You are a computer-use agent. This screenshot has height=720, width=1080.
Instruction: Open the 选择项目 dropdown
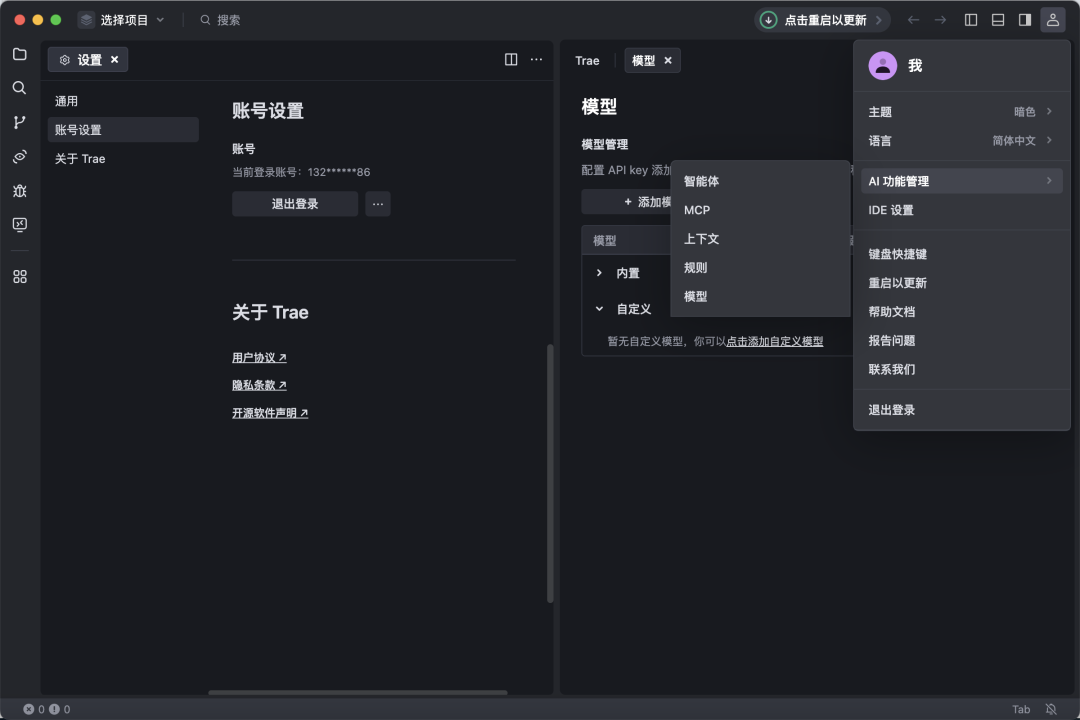tap(122, 20)
